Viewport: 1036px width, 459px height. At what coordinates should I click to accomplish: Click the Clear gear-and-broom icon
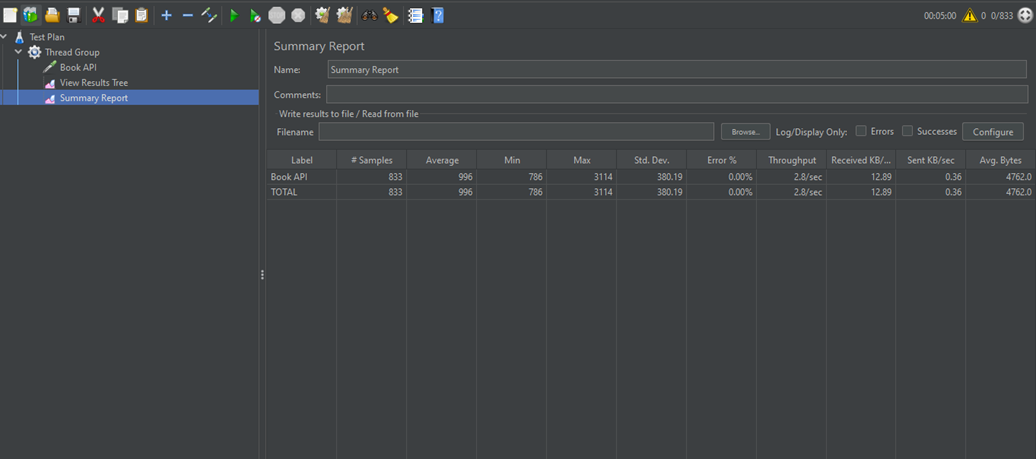point(322,15)
